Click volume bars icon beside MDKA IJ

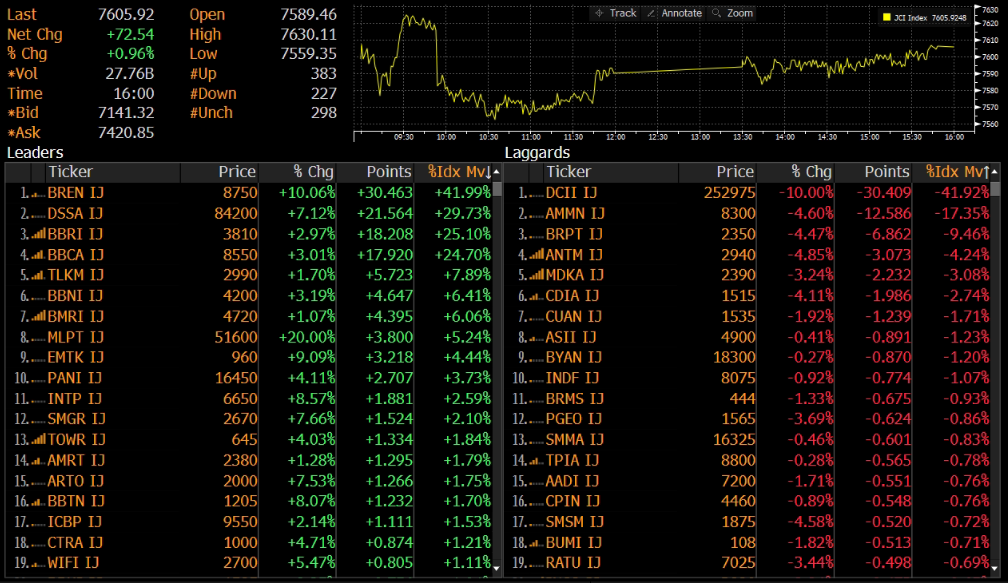[536, 276]
